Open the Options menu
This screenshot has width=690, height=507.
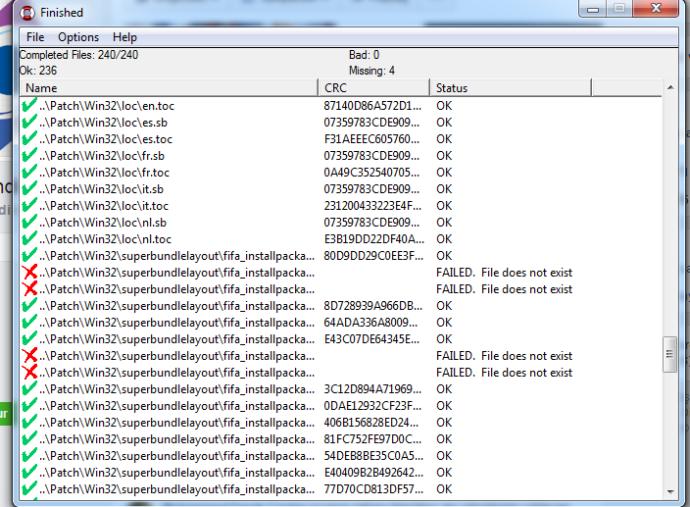click(77, 37)
